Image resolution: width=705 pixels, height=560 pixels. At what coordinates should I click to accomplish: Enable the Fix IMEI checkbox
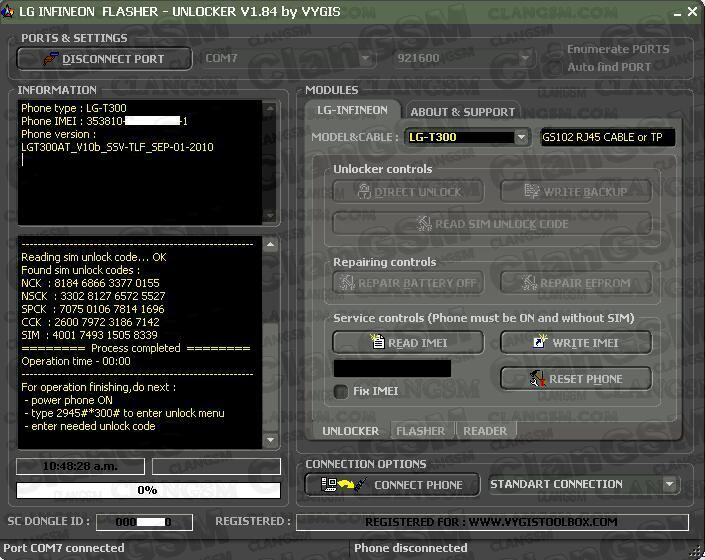[341, 391]
